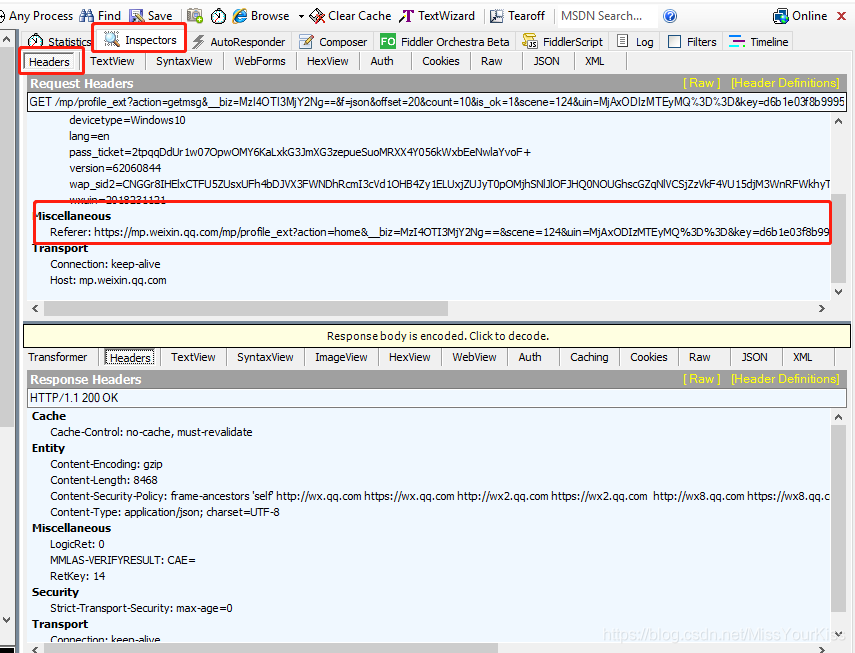Select the 'Content-Length: 8468' header row
Screen dimensions: 855x653
(x=104, y=480)
